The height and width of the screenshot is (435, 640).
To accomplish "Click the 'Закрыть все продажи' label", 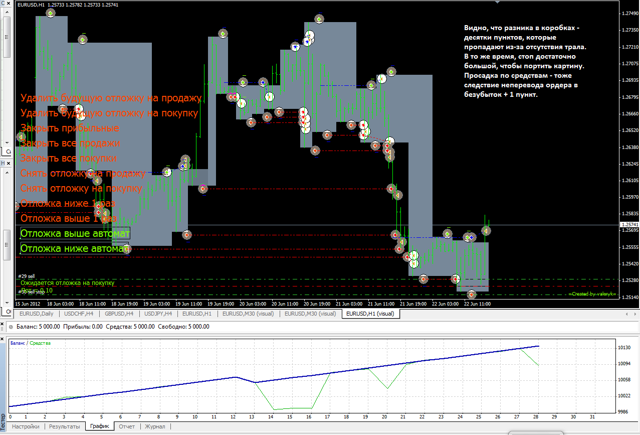I will (70, 143).
